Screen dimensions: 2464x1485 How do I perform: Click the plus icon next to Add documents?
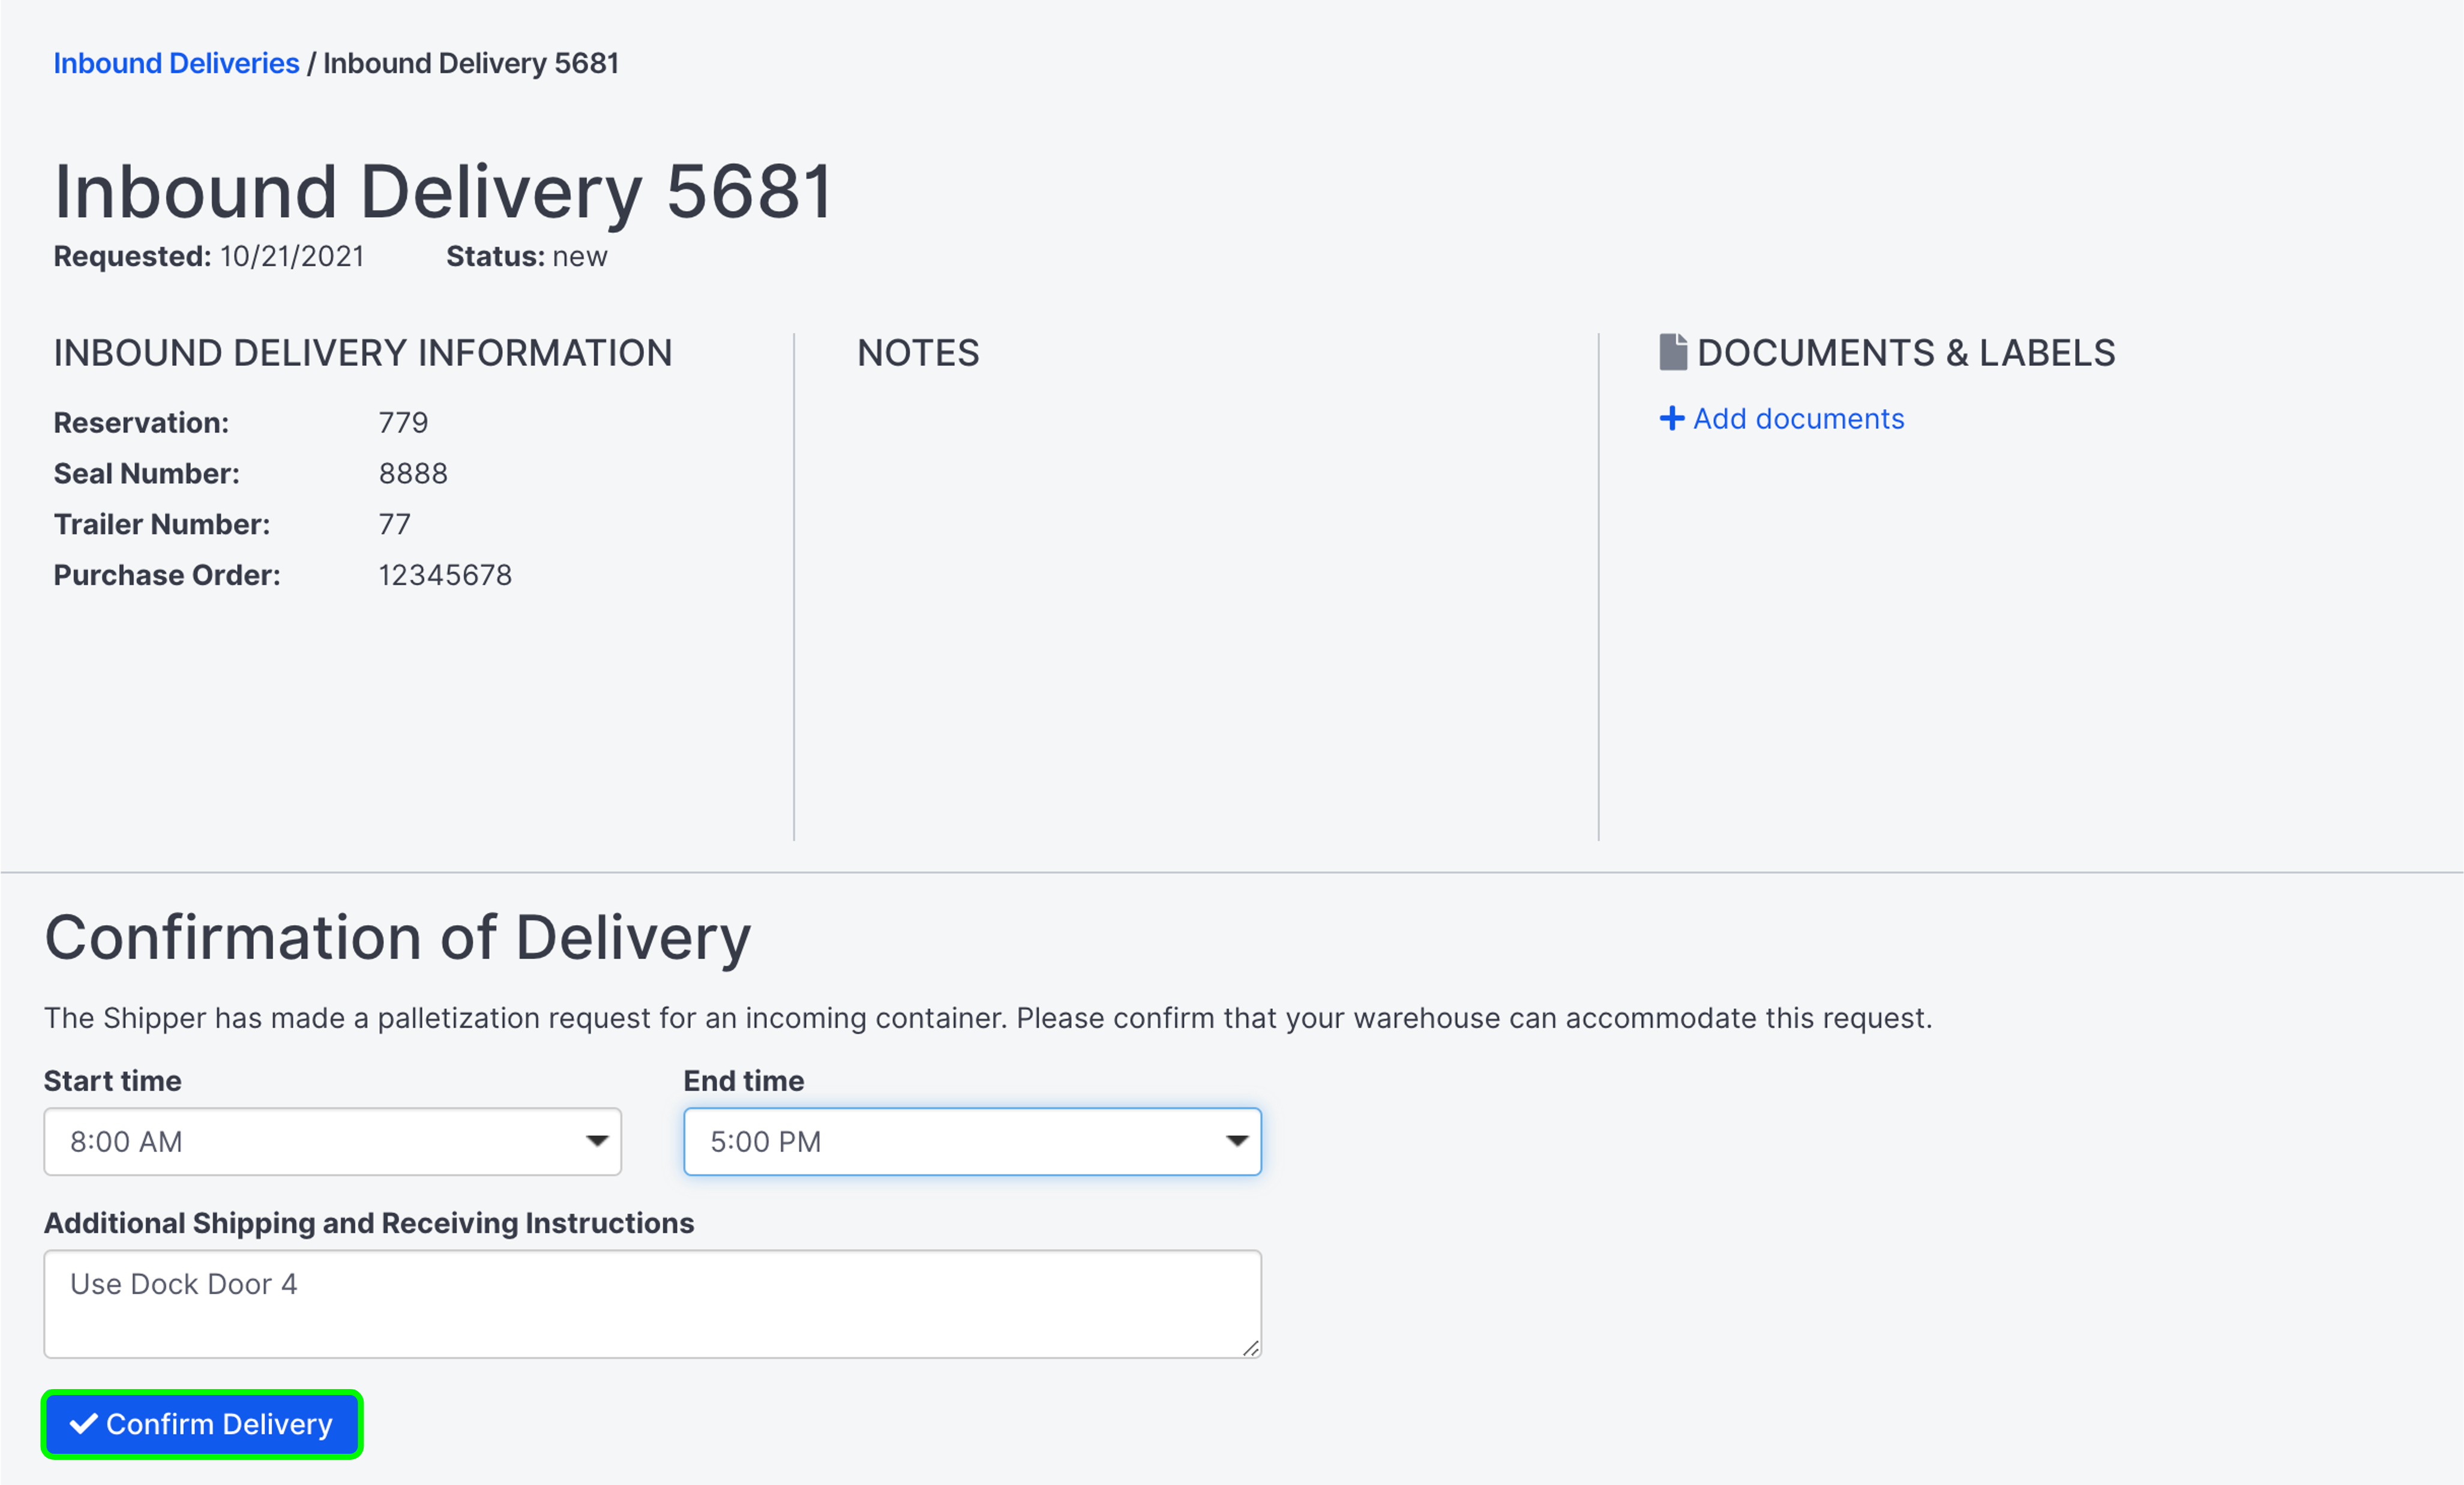click(1673, 418)
